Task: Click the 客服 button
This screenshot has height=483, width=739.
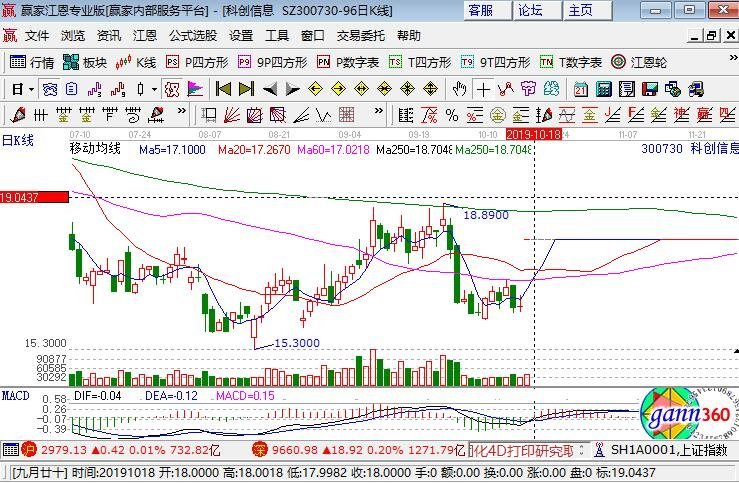Action: tap(486, 10)
